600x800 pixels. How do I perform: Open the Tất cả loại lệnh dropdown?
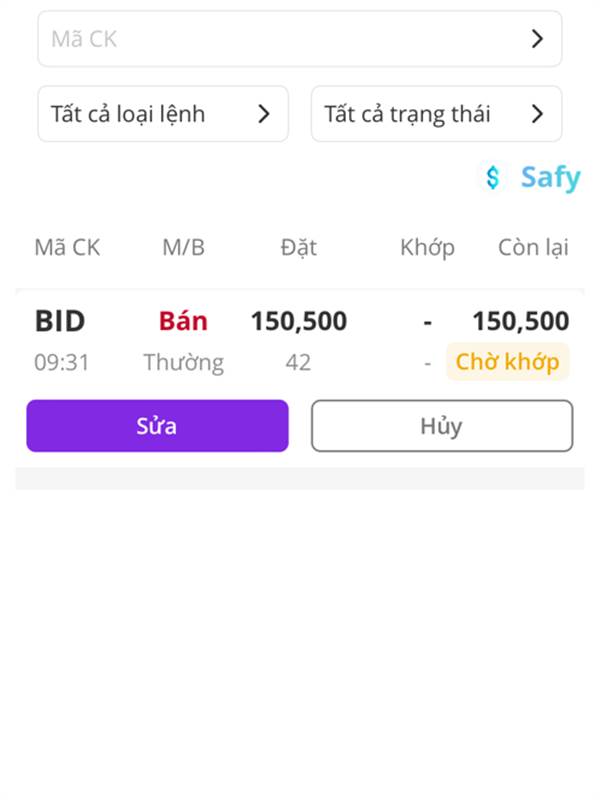[163, 114]
